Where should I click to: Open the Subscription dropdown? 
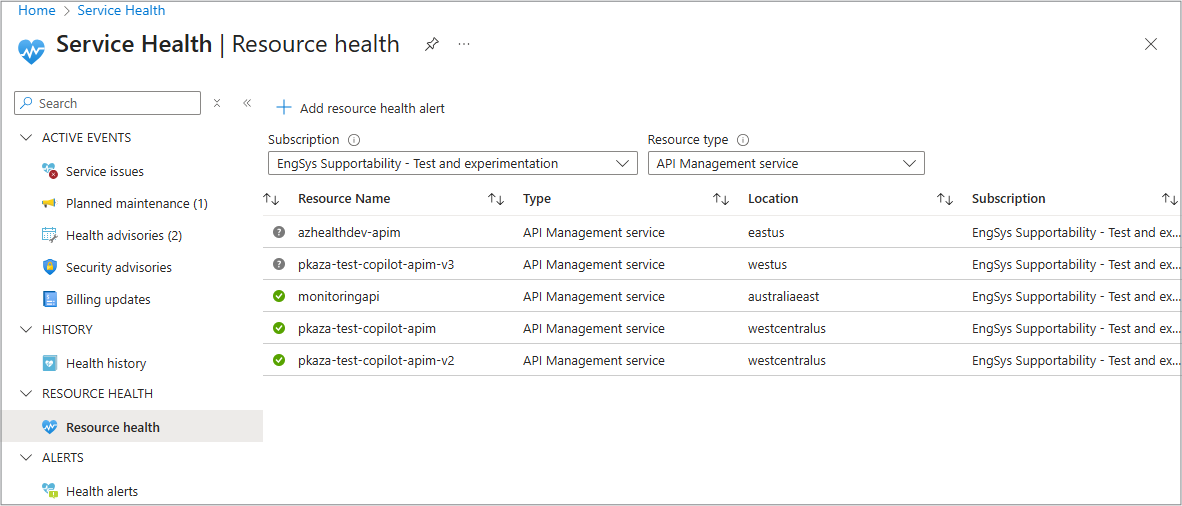pyautogui.click(x=452, y=163)
